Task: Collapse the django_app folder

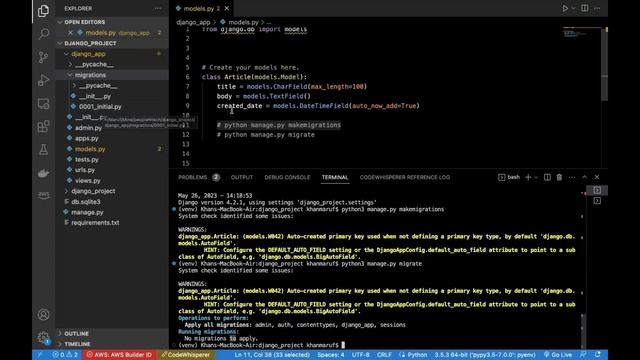Action: (88, 54)
